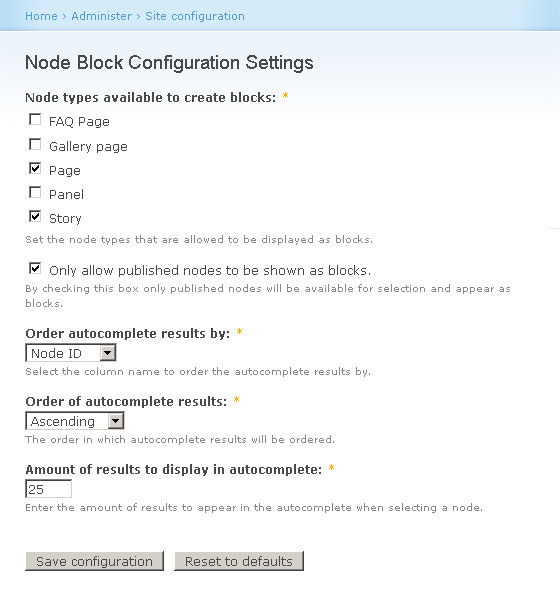Click the 'Gallery page' label text

[88, 146]
